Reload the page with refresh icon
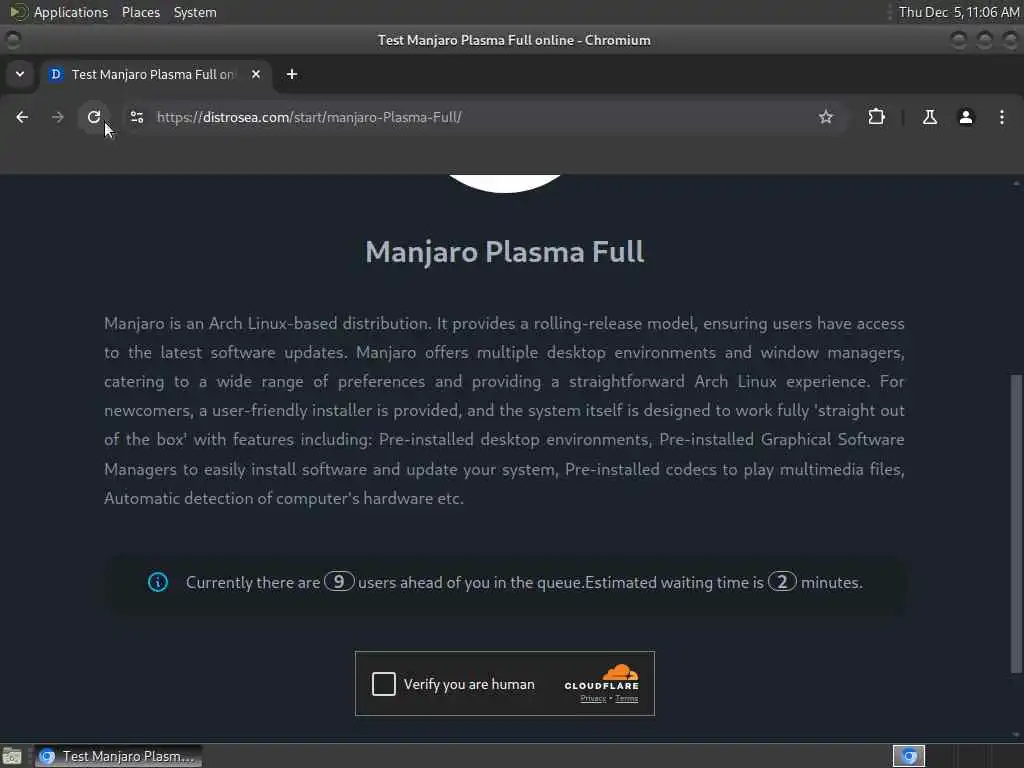The image size is (1024, 768). click(94, 117)
